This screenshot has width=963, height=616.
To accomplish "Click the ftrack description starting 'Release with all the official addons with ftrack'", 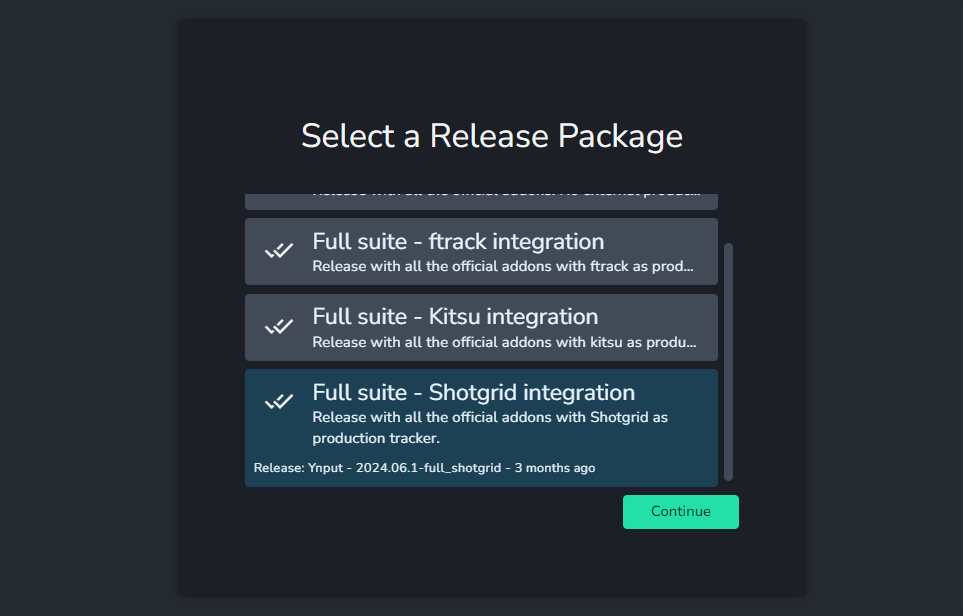I will click(503, 267).
